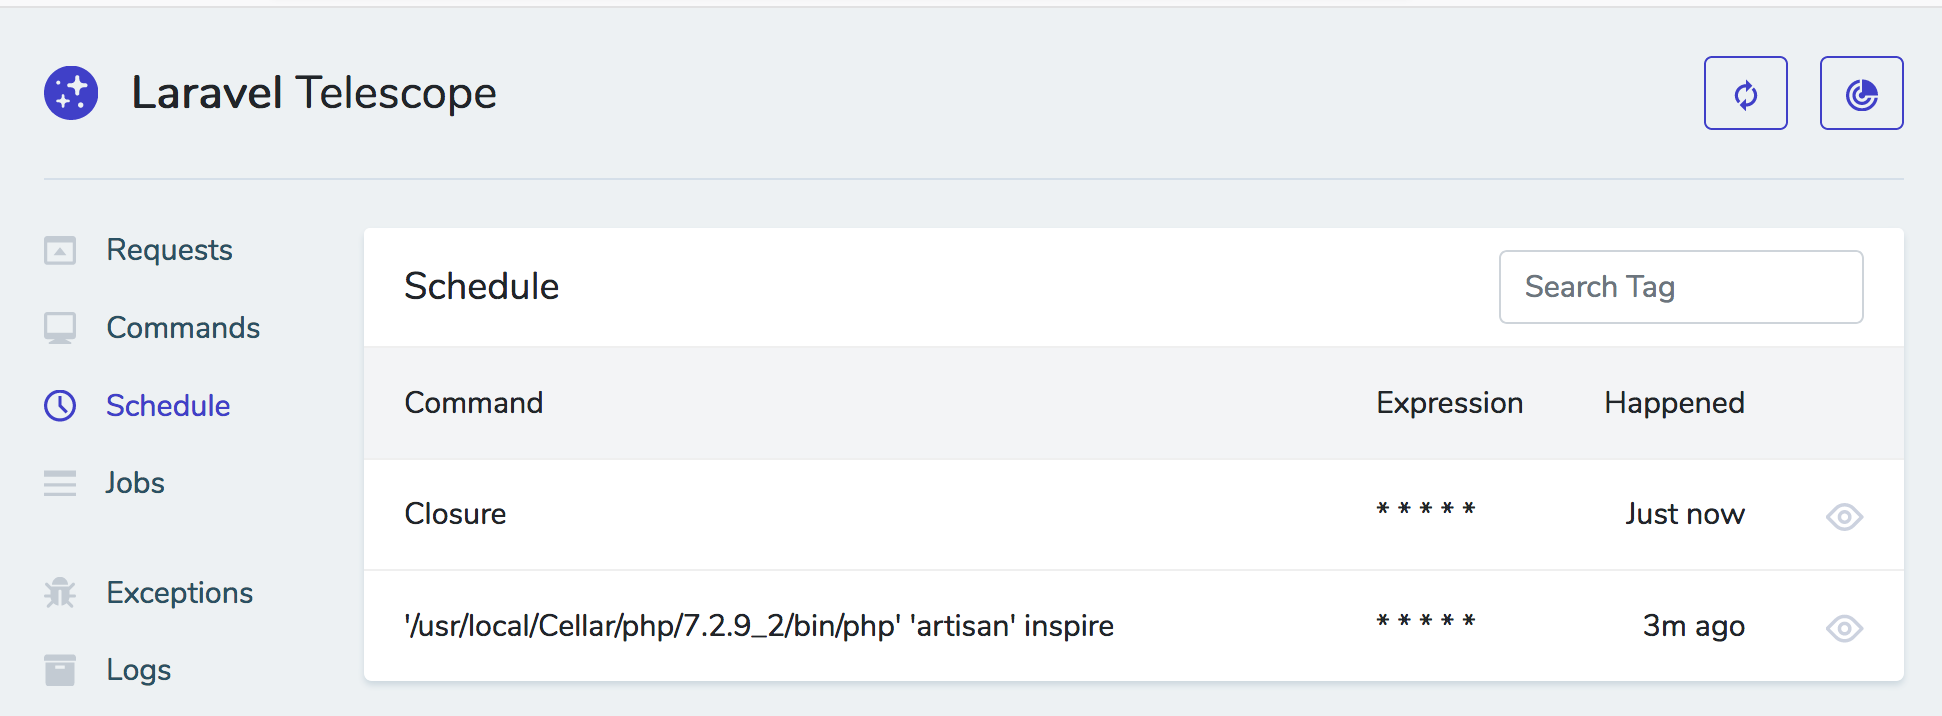Click the Schedule heading
1942x716 pixels.
[x=481, y=287]
